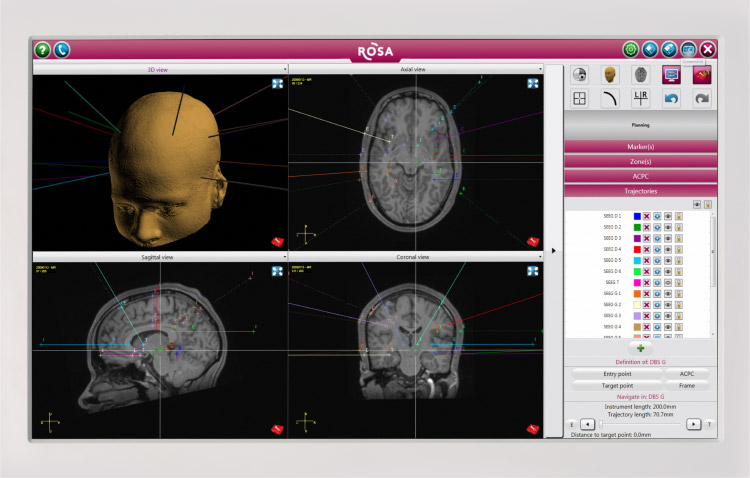
Task: Click the Entry point button
Action: point(603,373)
